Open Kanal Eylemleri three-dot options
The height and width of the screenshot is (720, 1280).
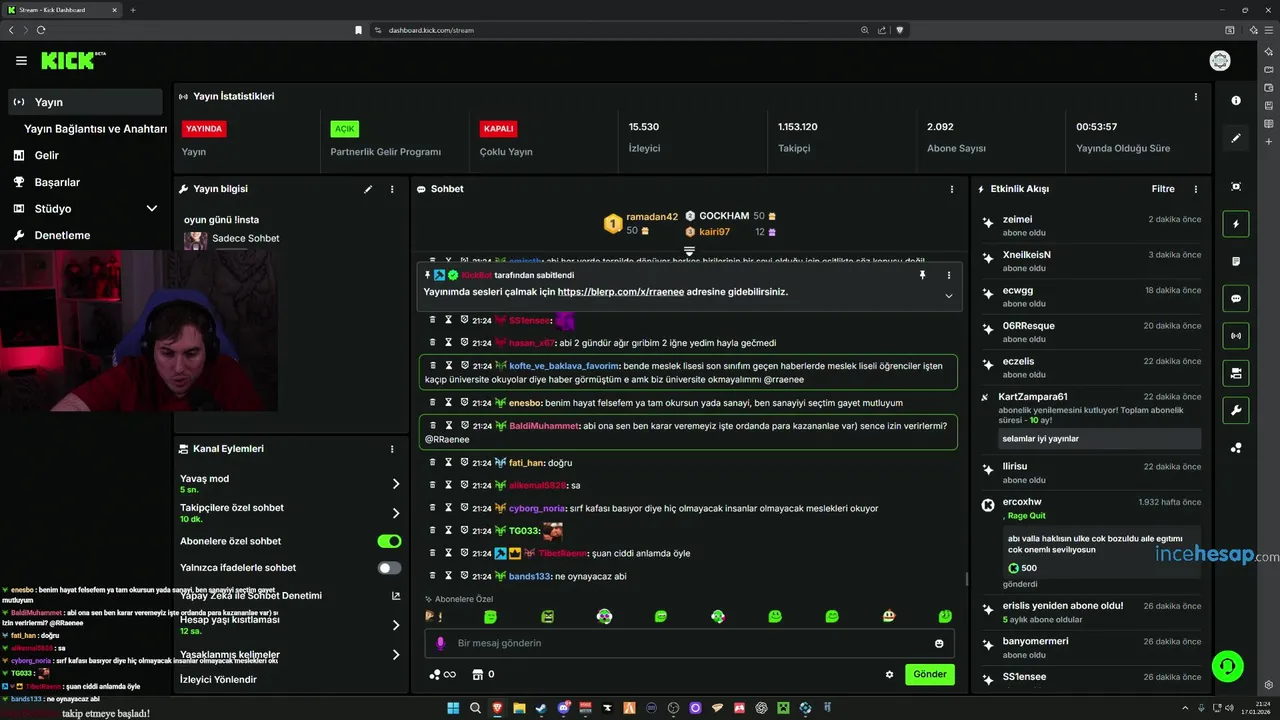392,449
